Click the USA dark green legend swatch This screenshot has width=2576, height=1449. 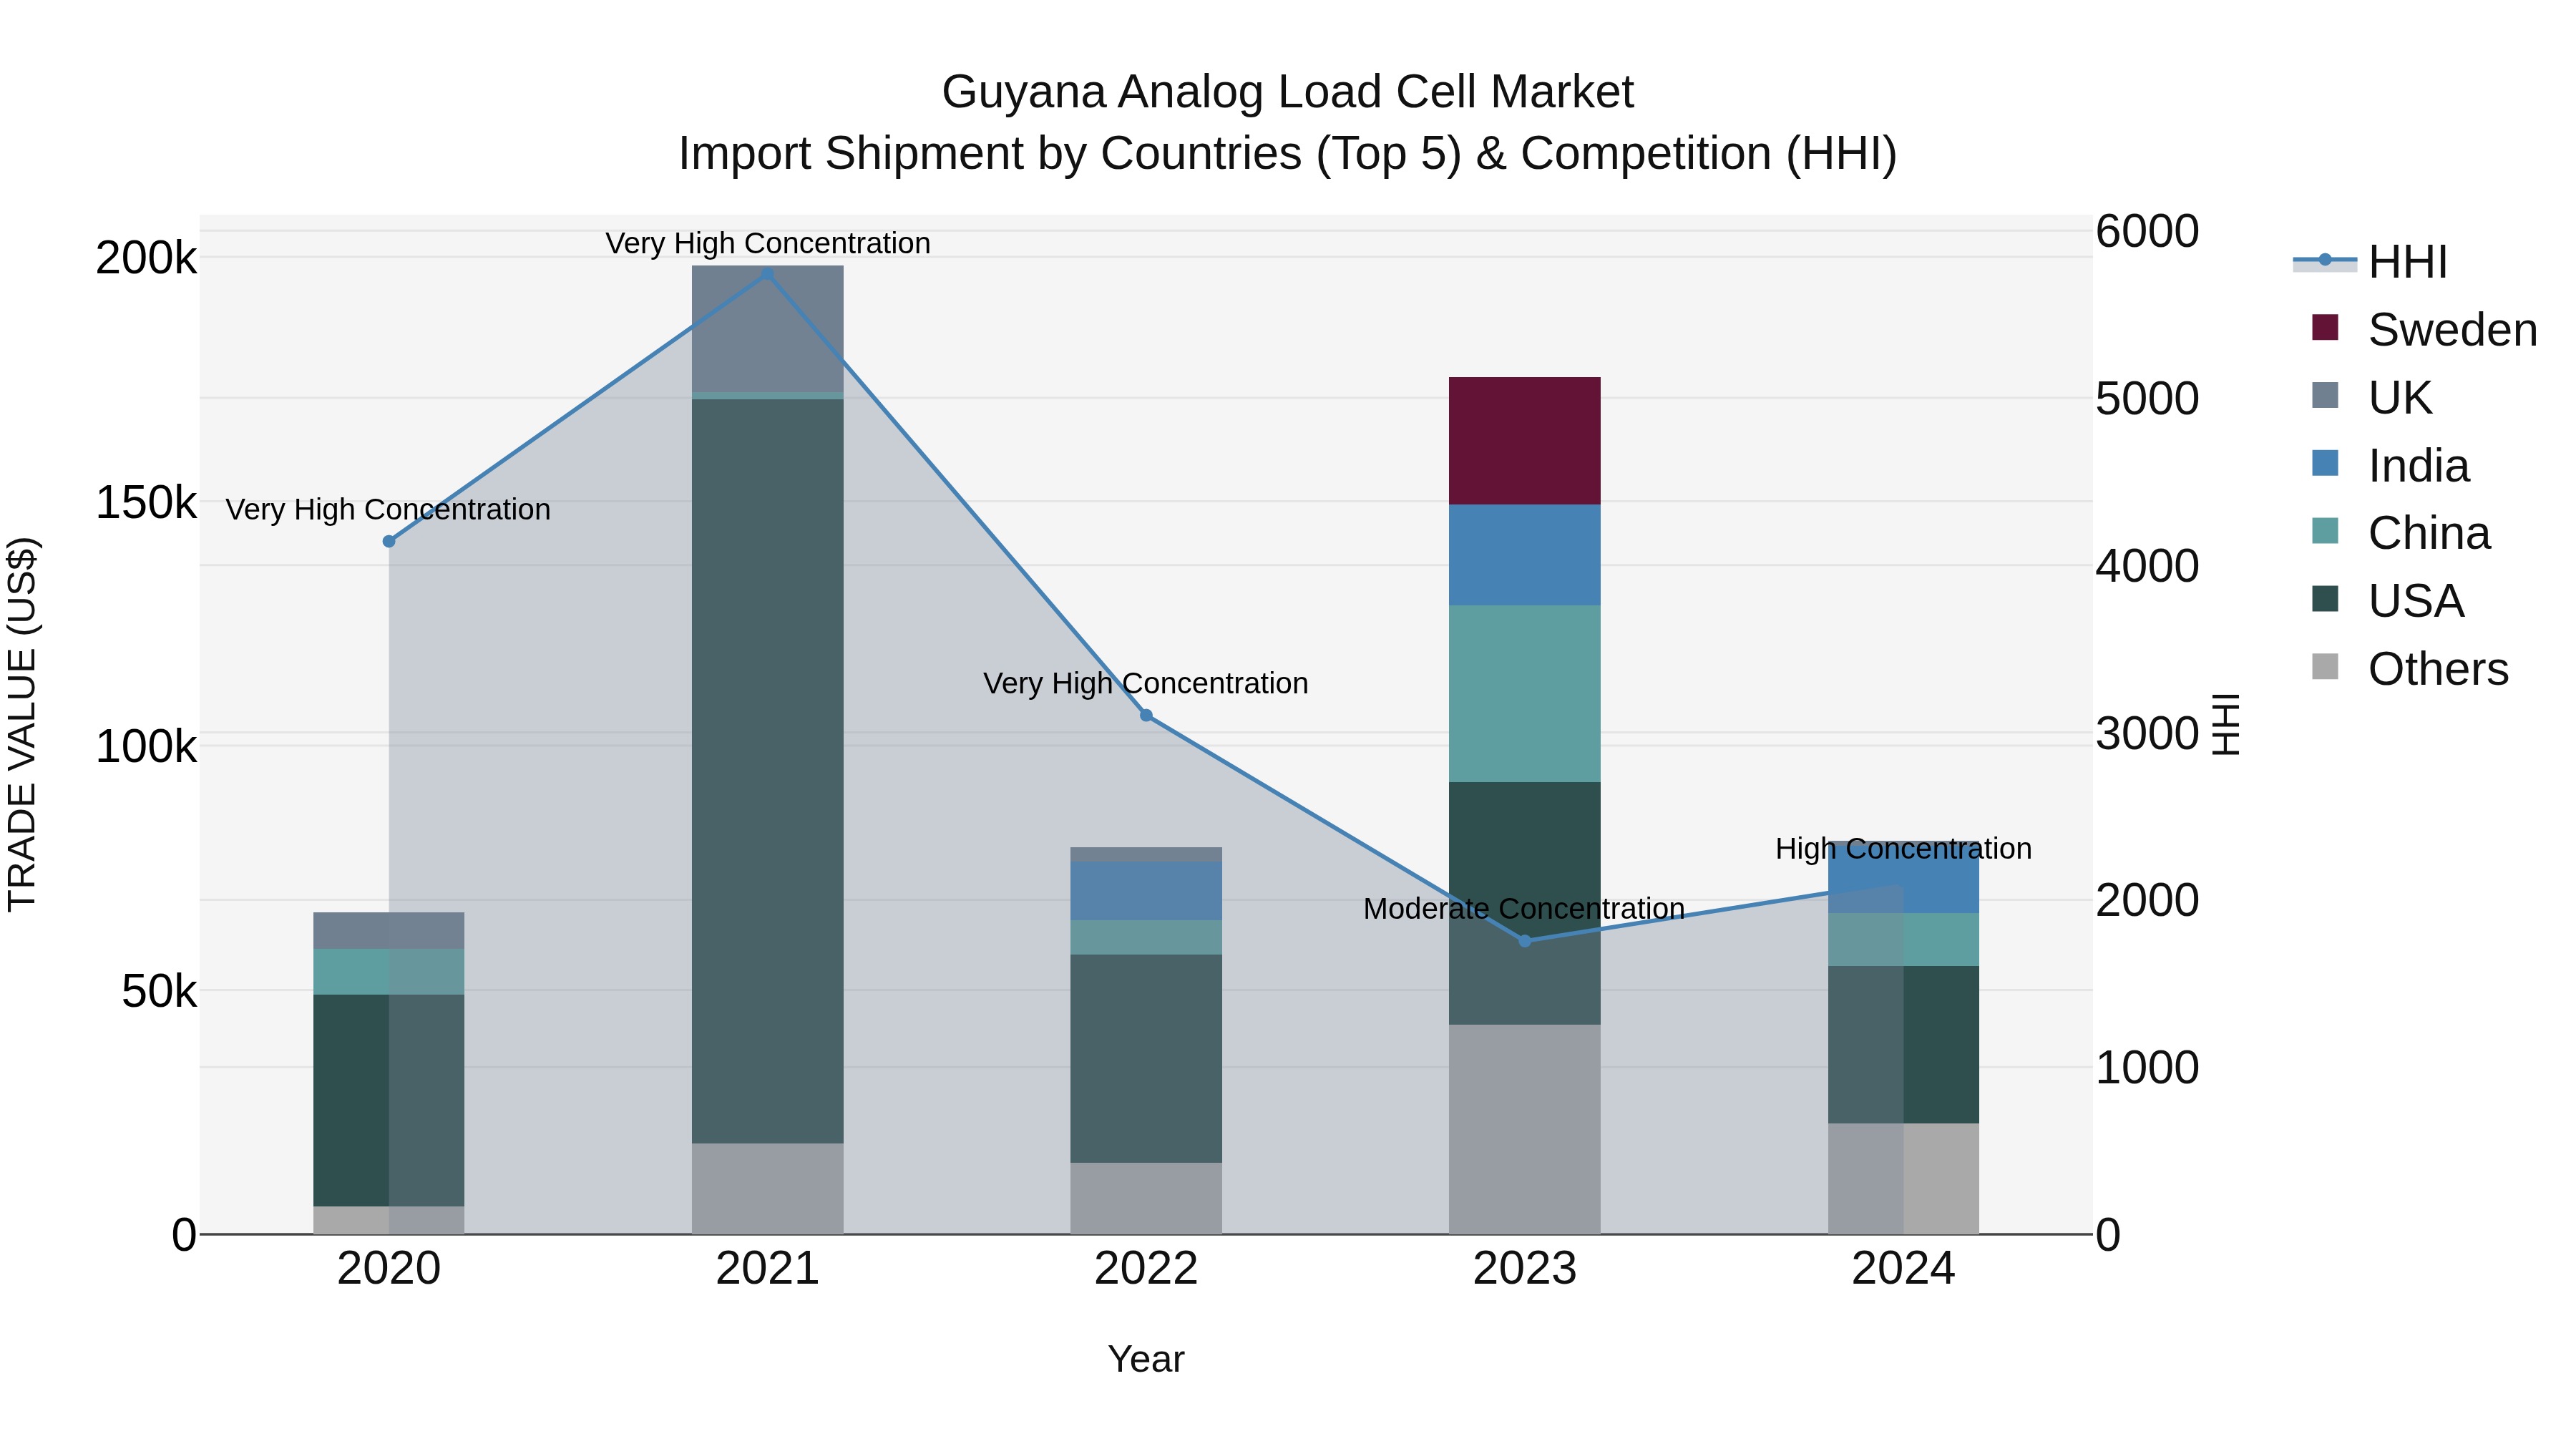click(x=2325, y=598)
